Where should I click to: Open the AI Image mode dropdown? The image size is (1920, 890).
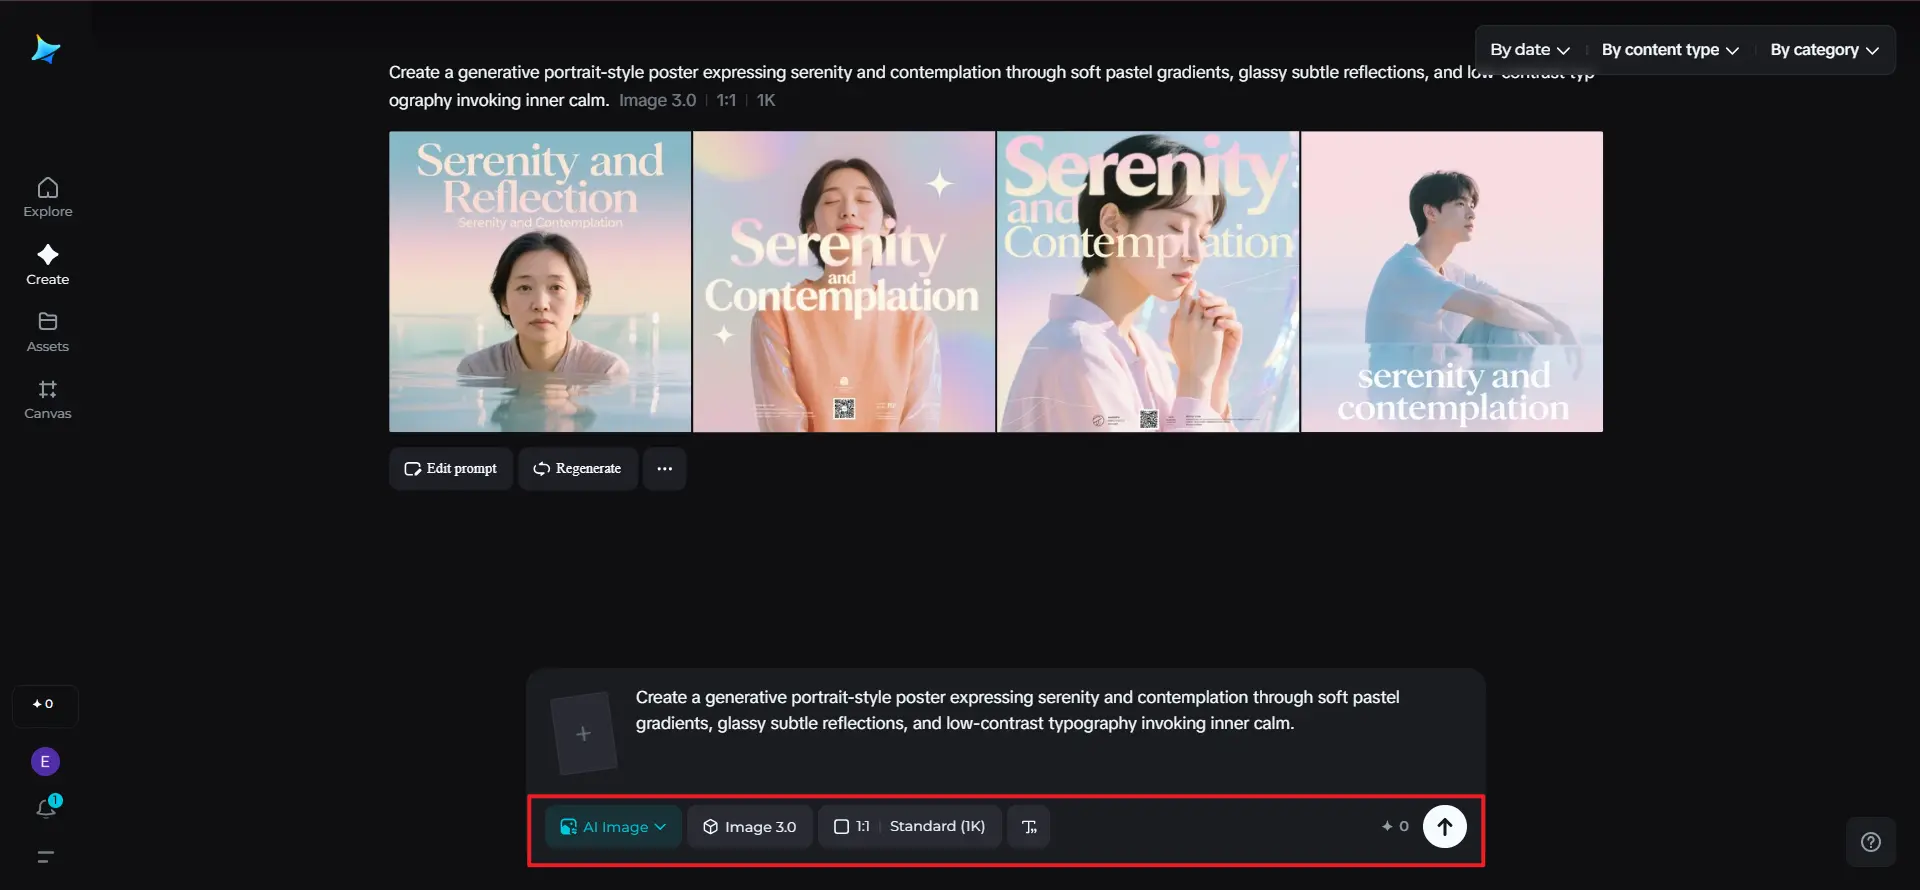click(613, 827)
